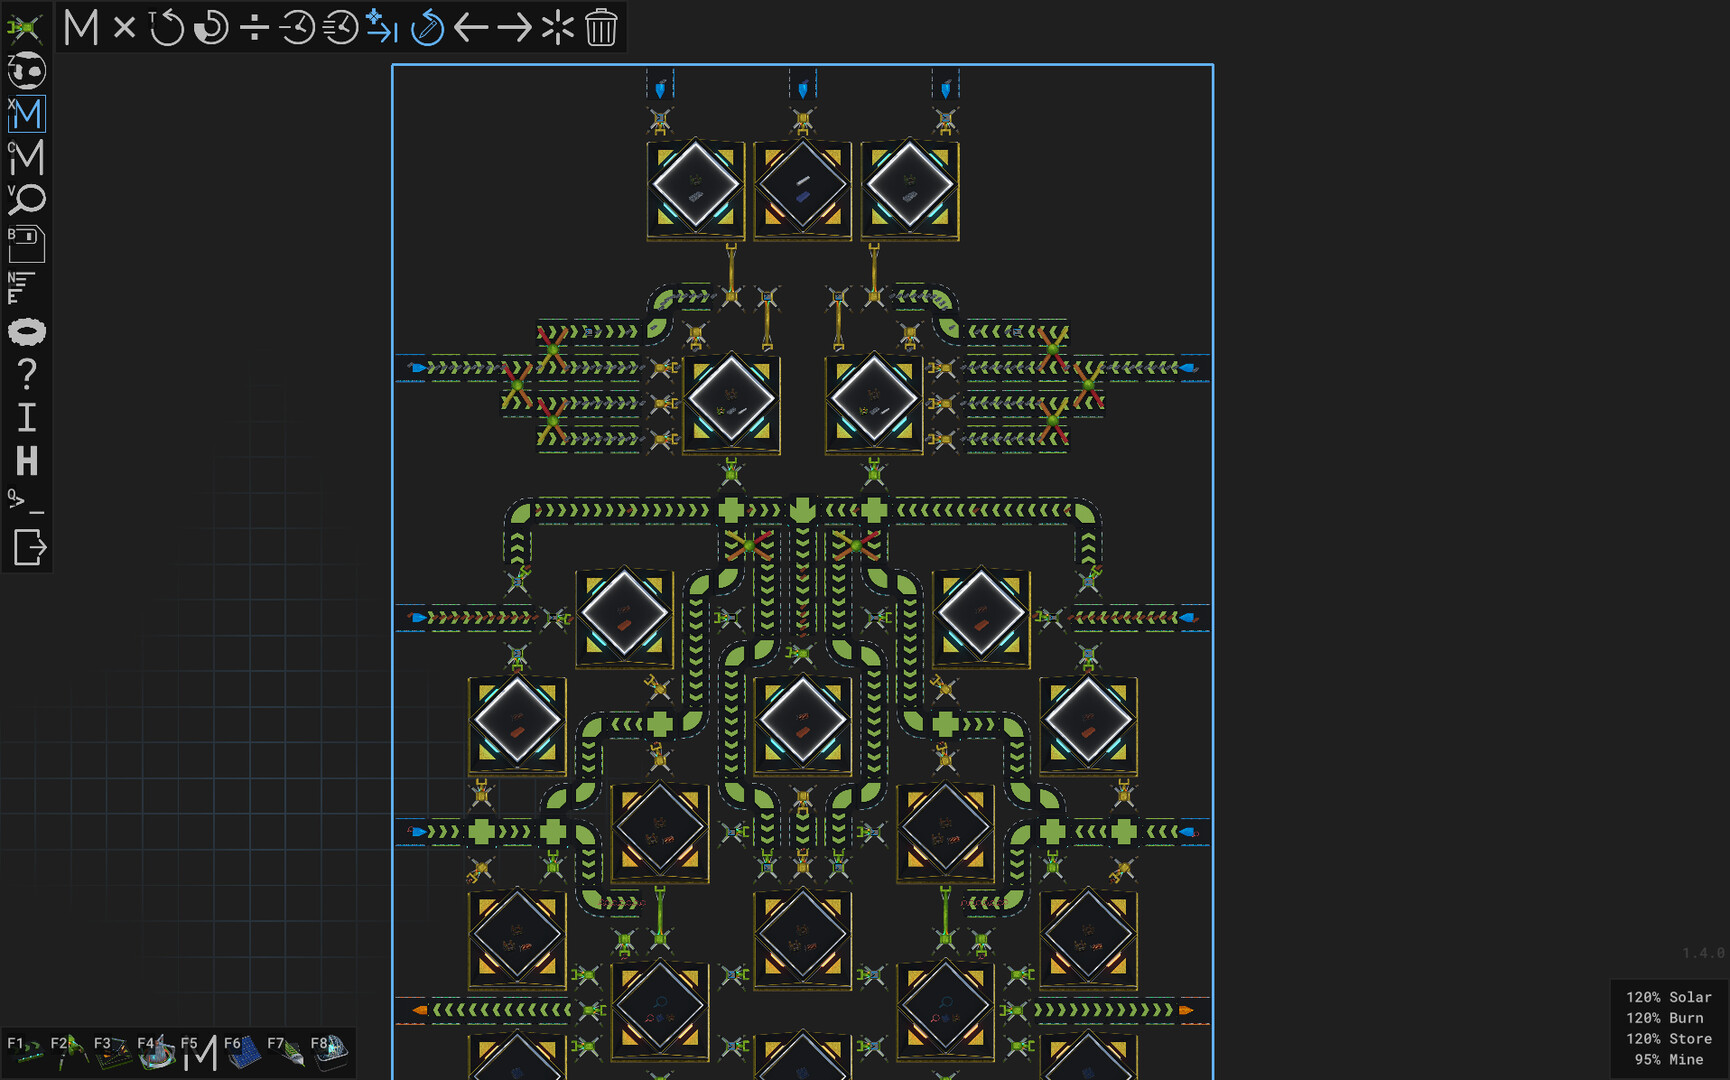Toggle the blue arrow-to-bar insert icon
This screenshot has width=1730, height=1080.
[382, 28]
